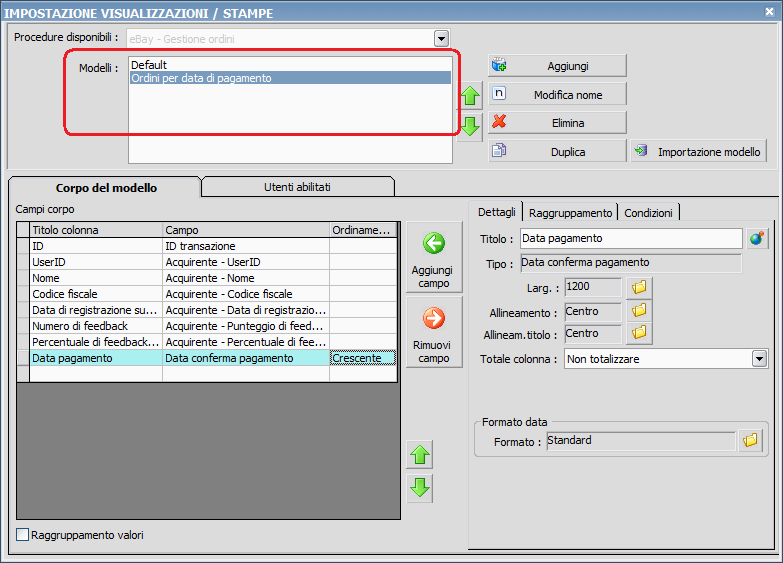Open folder icon next to Formato field
This screenshot has height=563, width=783.
750,440
